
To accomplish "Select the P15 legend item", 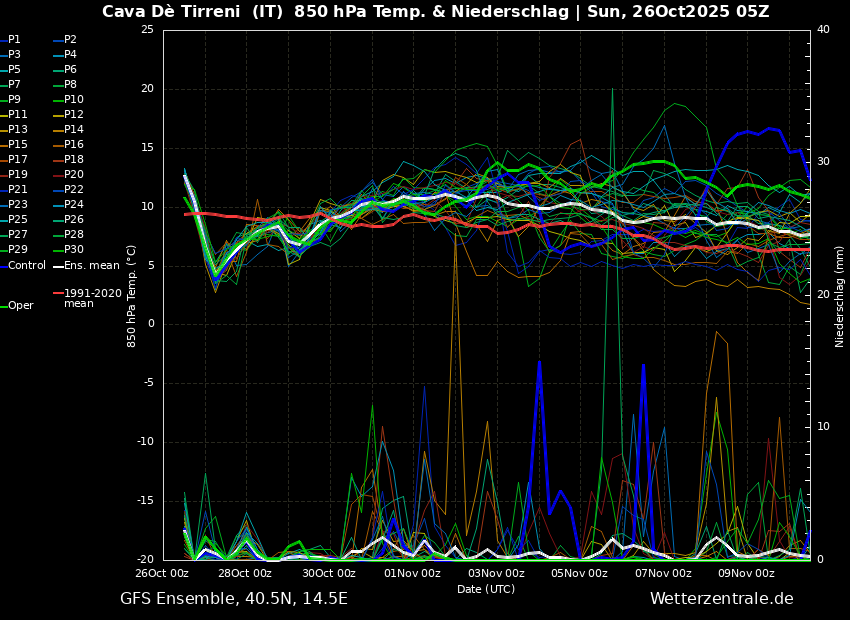I will tap(18, 145).
